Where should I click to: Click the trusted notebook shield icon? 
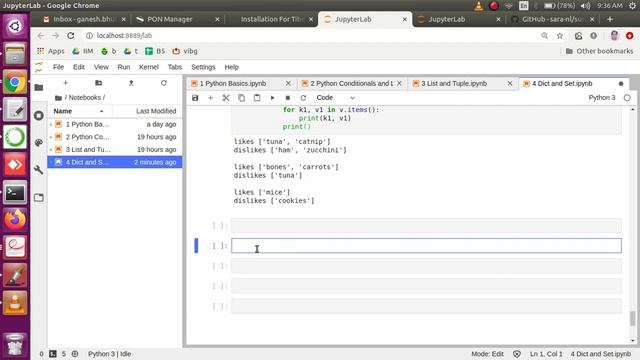pos(517,354)
